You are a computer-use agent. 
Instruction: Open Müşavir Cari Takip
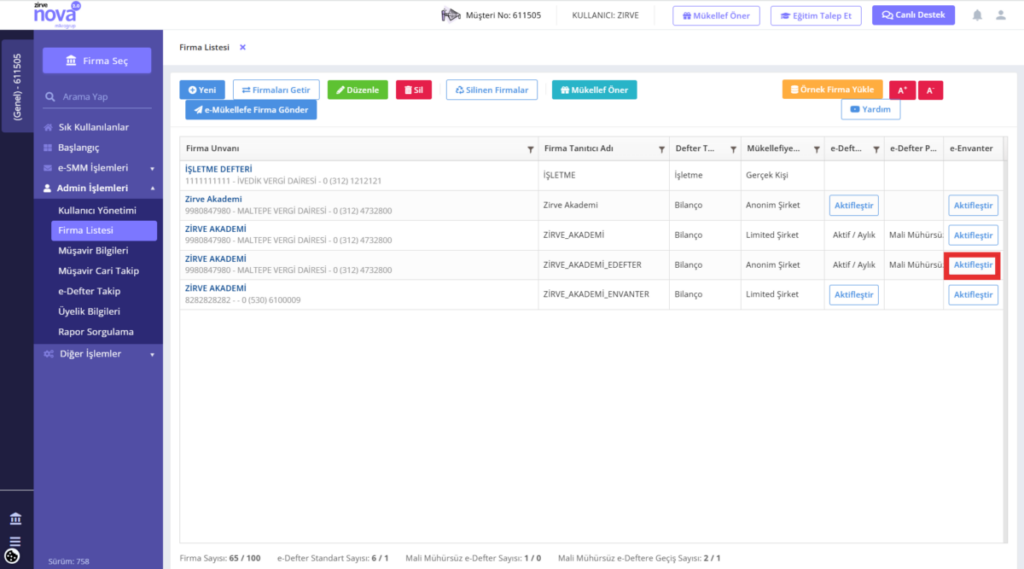pyautogui.click(x=99, y=271)
